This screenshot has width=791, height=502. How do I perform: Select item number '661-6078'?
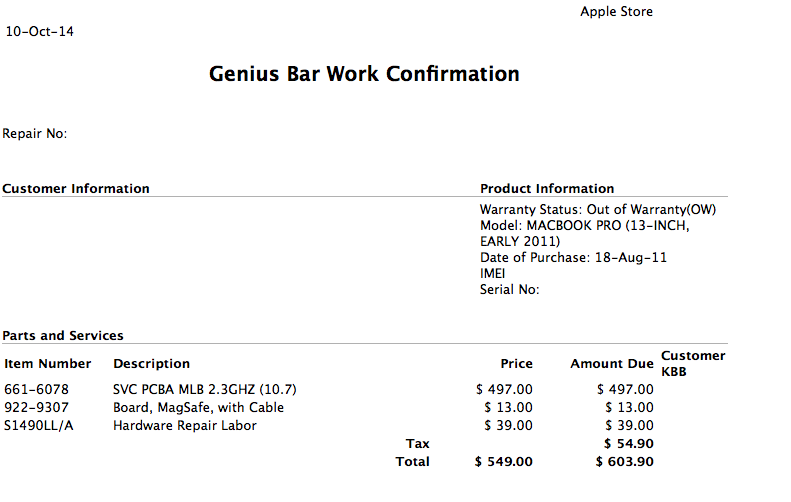pos(36,389)
